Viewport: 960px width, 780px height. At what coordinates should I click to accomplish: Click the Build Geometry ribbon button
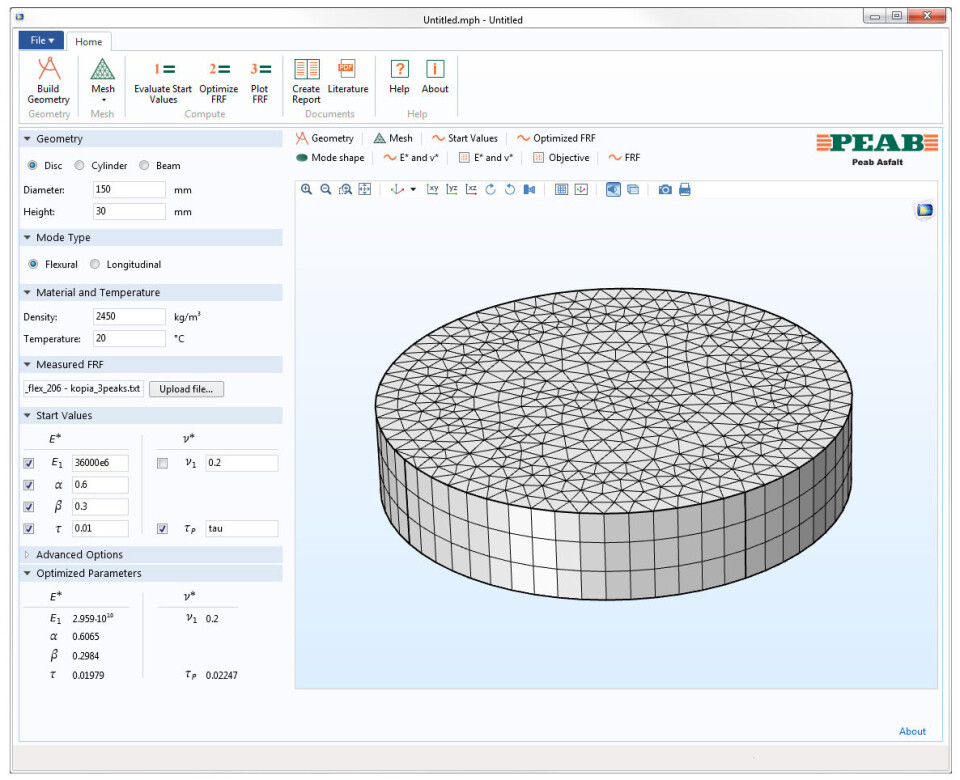pyautogui.click(x=48, y=81)
